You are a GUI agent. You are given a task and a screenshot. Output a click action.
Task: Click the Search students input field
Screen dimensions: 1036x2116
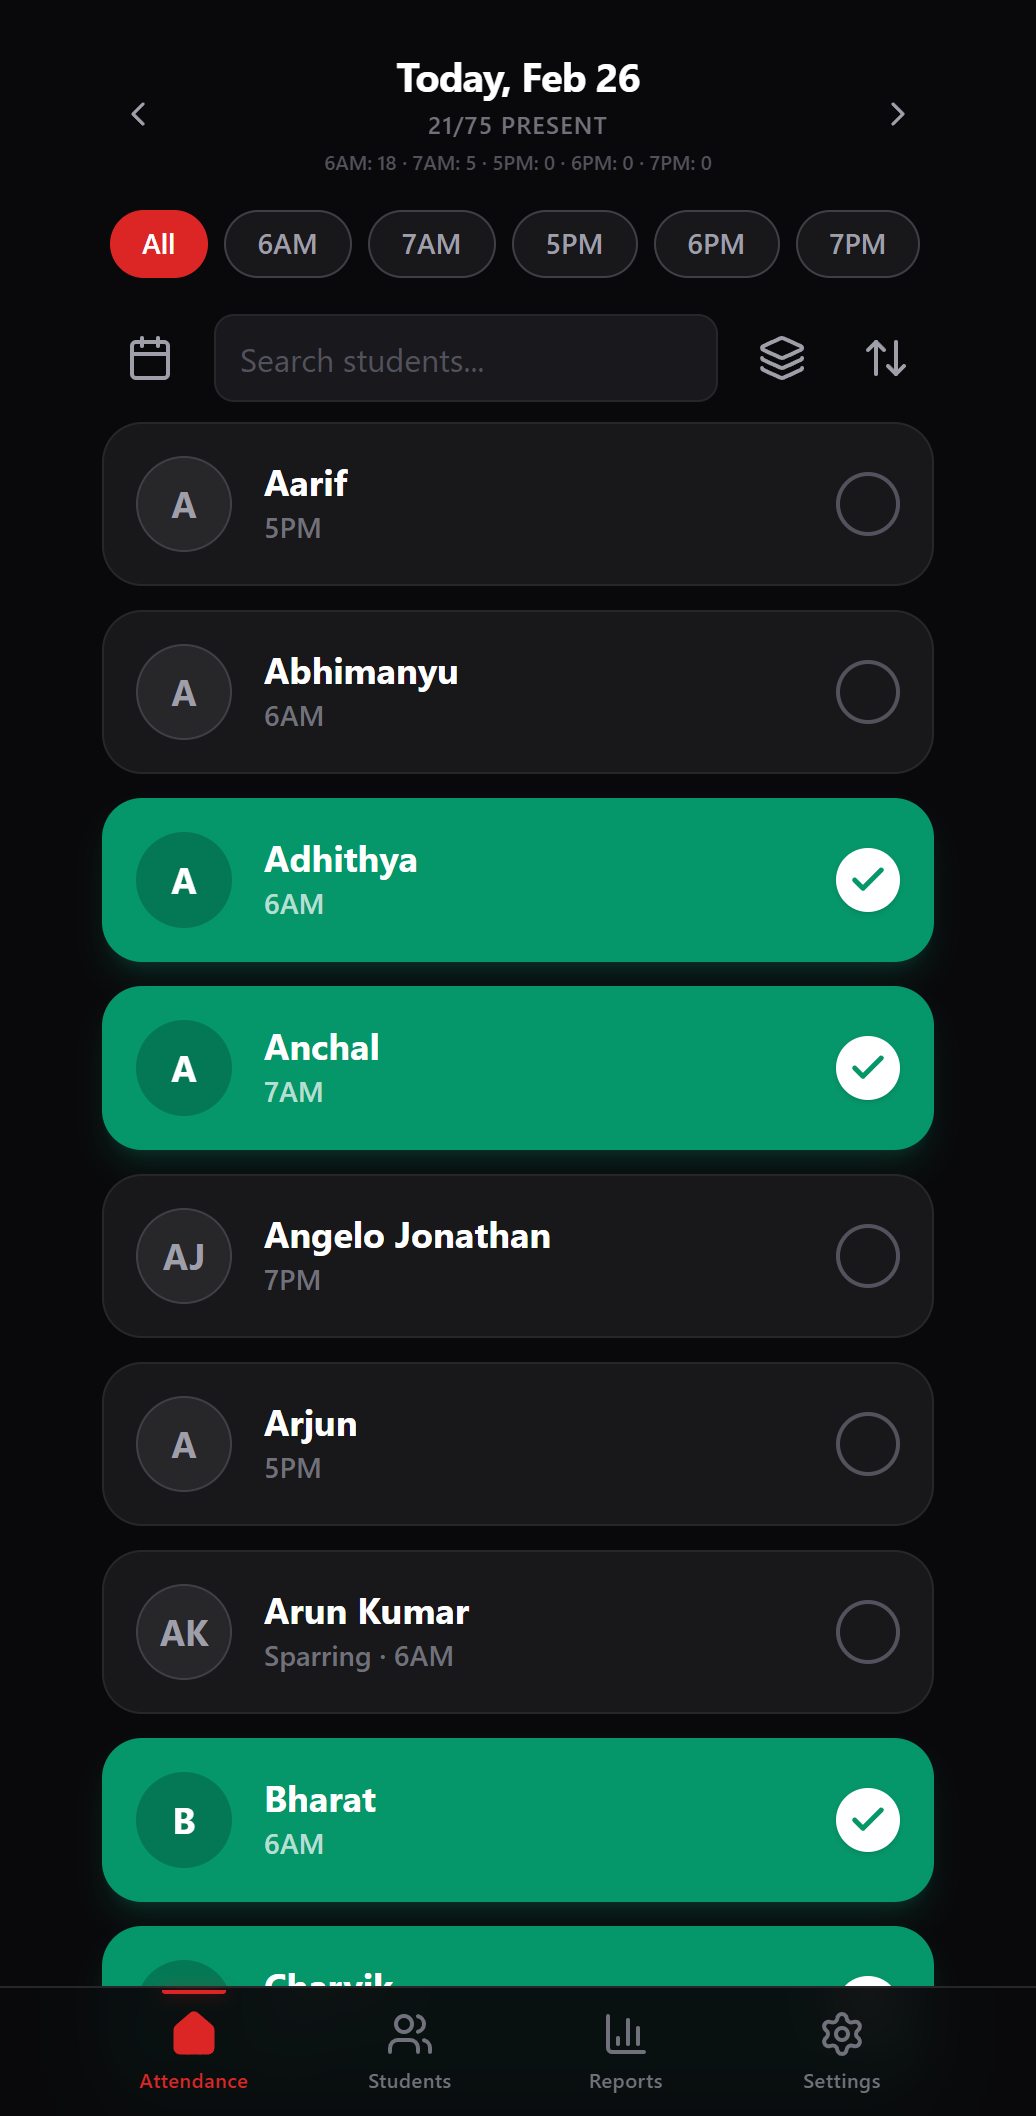[465, 358]
